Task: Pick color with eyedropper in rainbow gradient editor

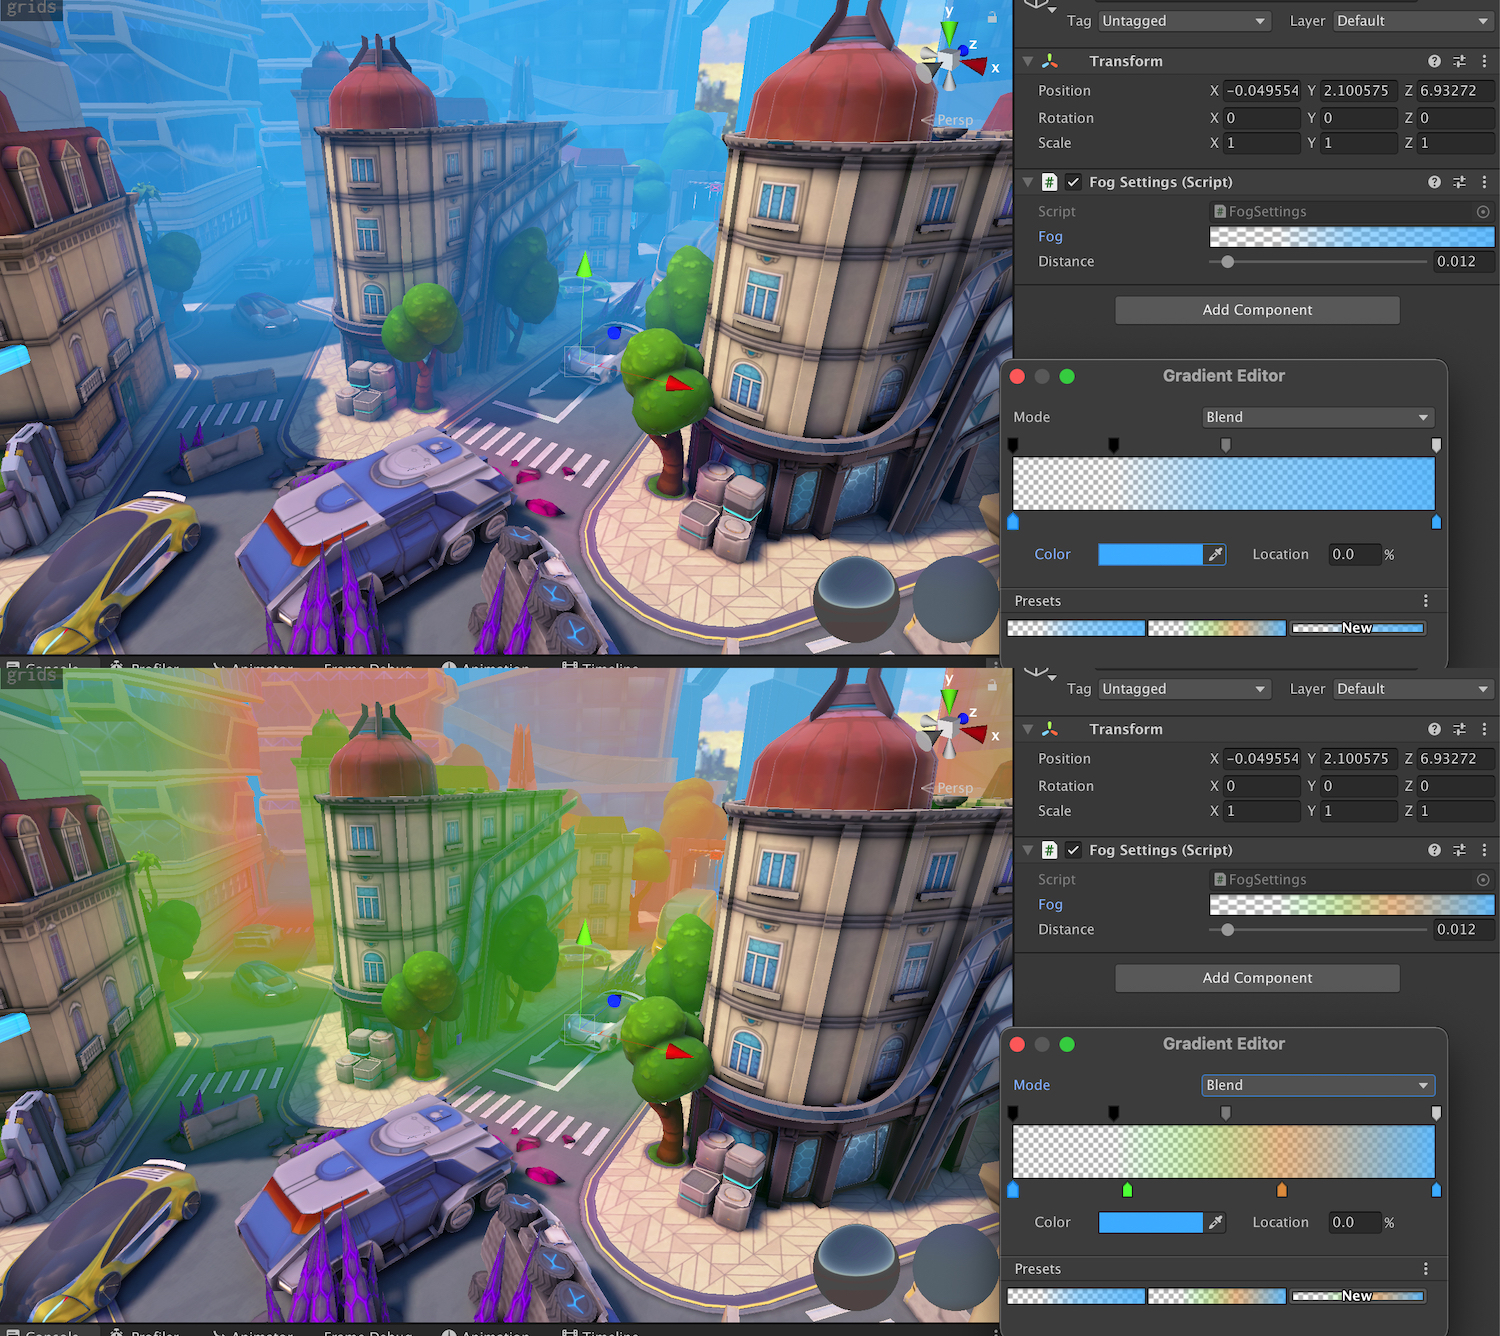Action: [x=1215, y=1222]
